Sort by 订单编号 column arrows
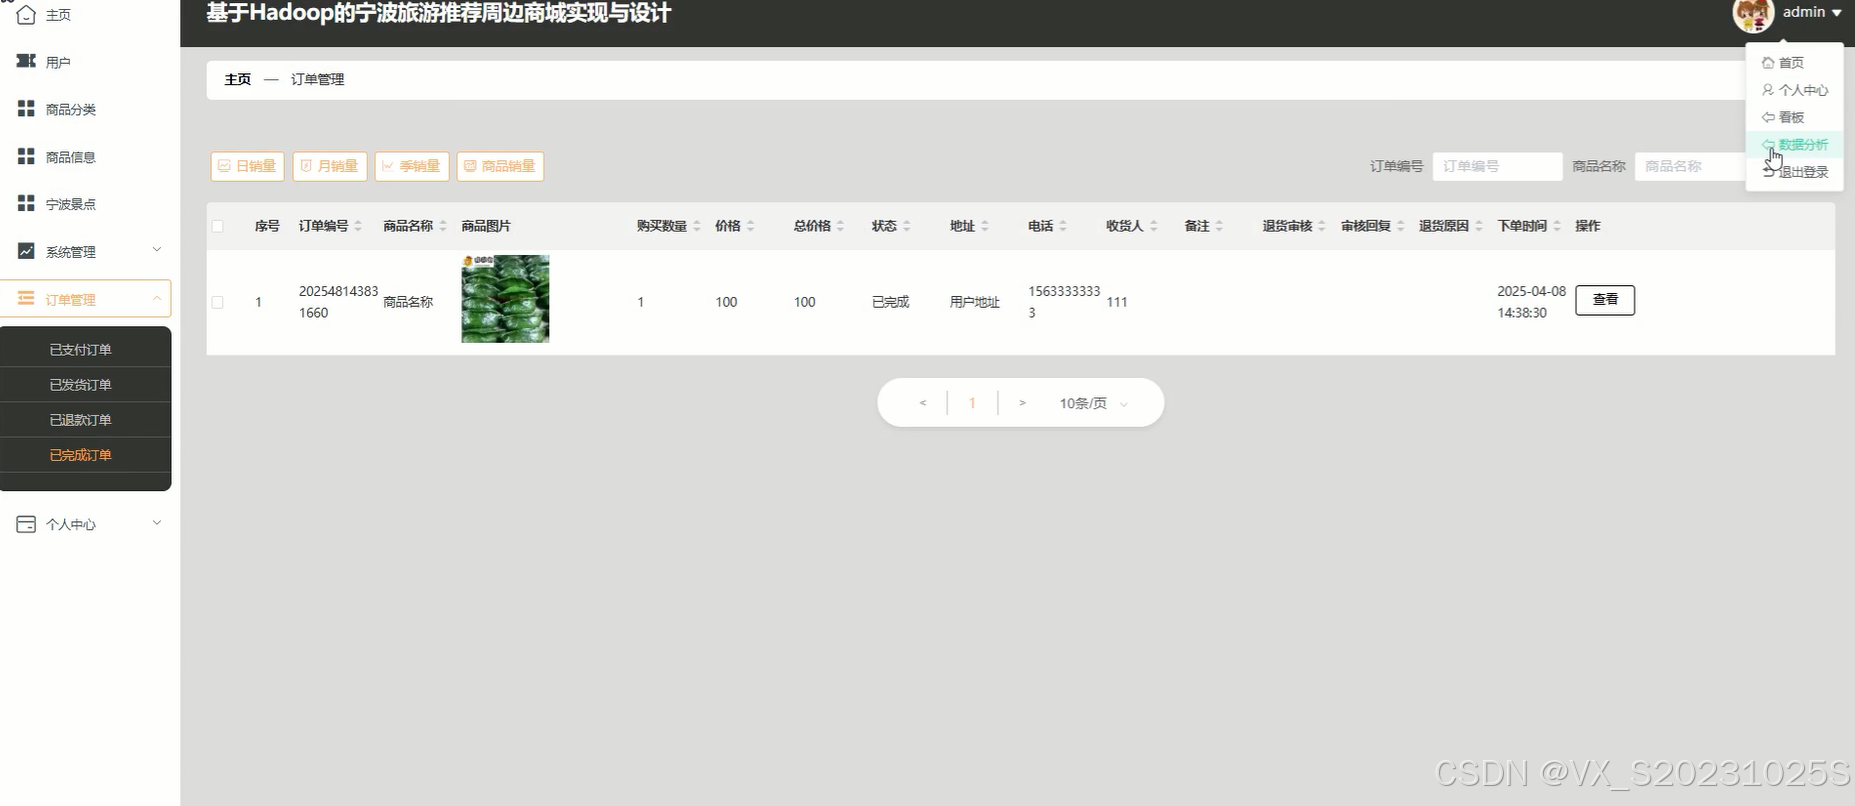1855x806 pixels. (358, 226)
